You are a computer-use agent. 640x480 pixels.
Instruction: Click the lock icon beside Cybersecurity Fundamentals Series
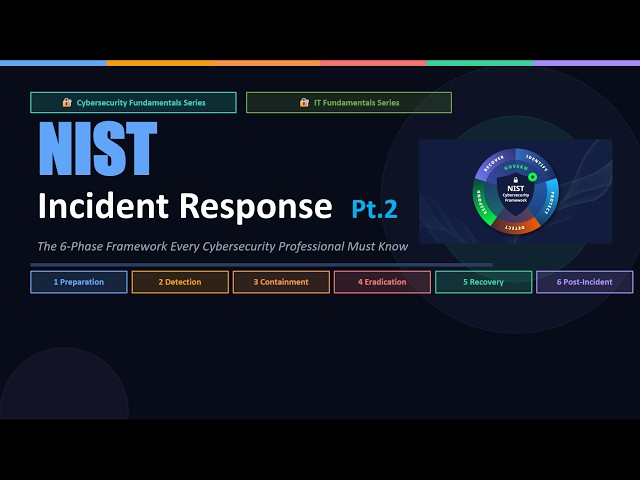[x=67, y=102]
